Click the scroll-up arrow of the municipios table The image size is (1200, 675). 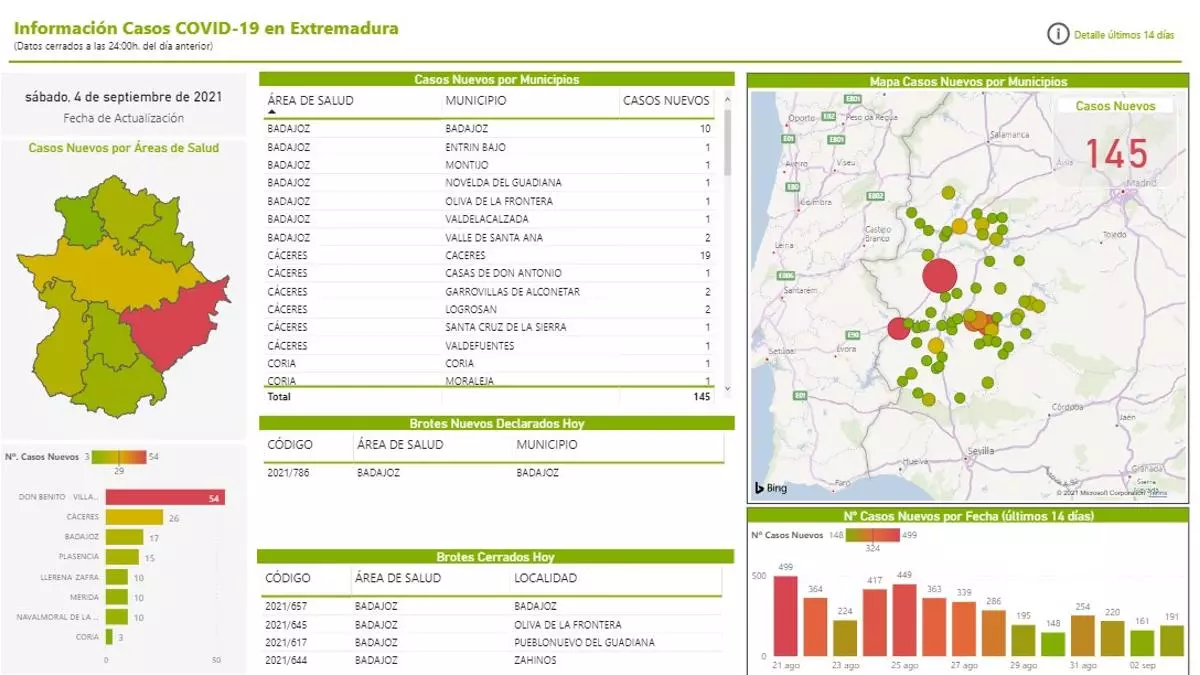pyautogui.click(x=727, y=99)
